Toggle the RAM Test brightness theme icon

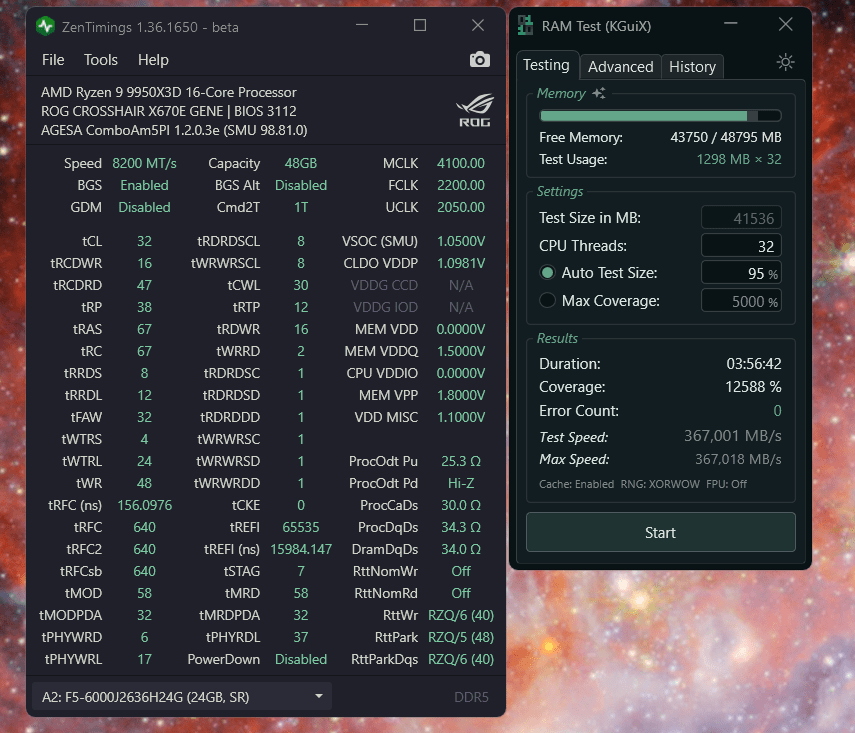tap(785, 62)
